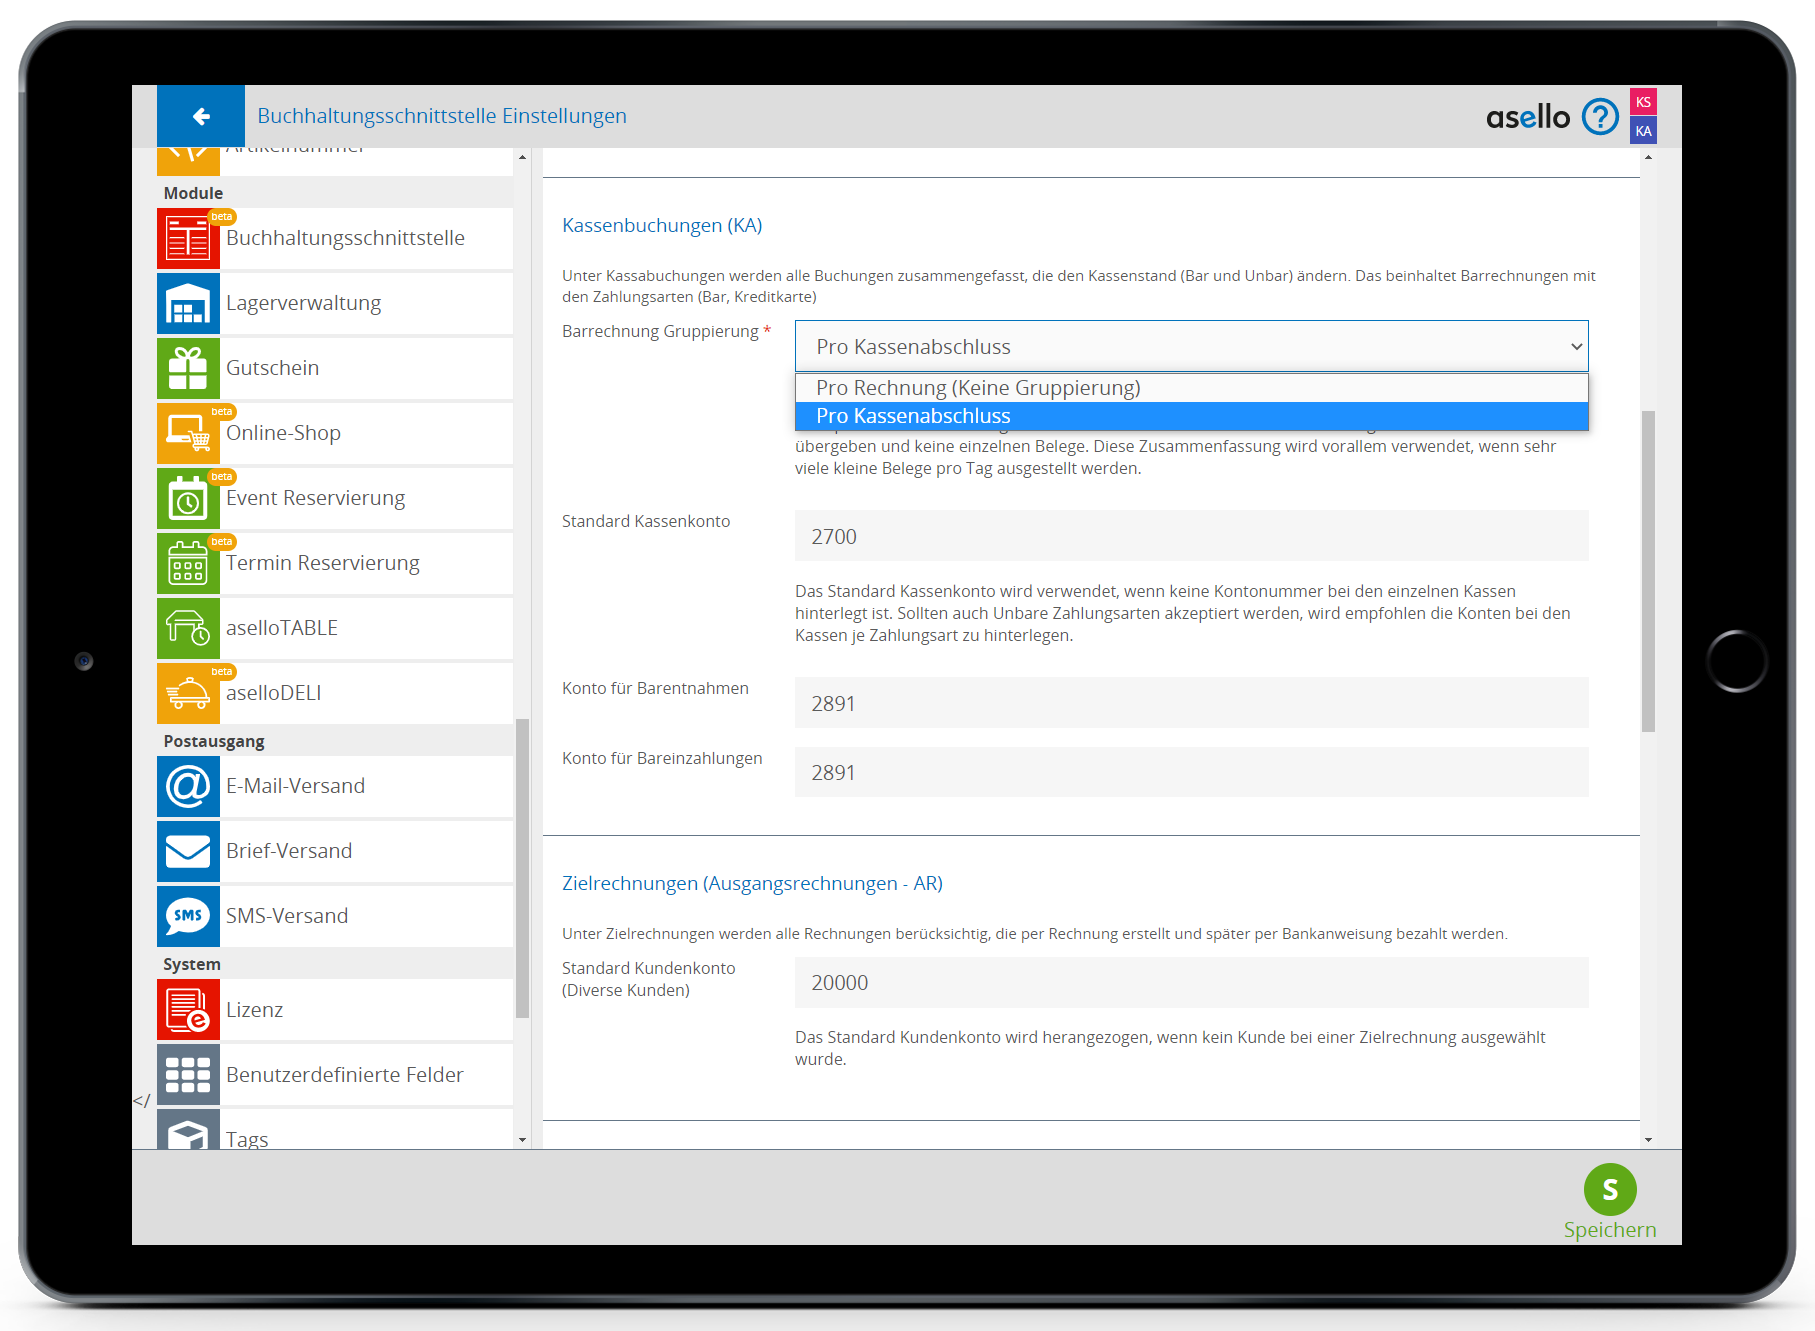
Task: Click the main content vertical scrollbar
Action: [x=1648, y=570]
